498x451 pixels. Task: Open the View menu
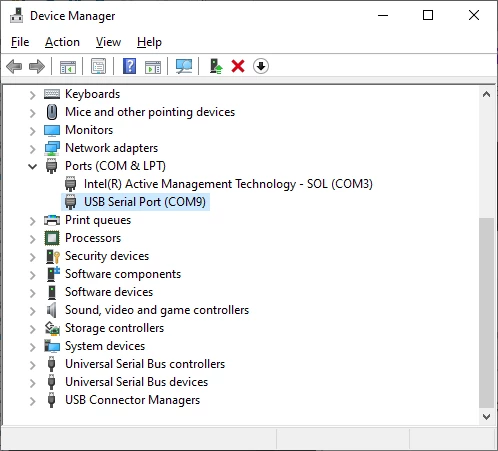click(x=108, y=42)
